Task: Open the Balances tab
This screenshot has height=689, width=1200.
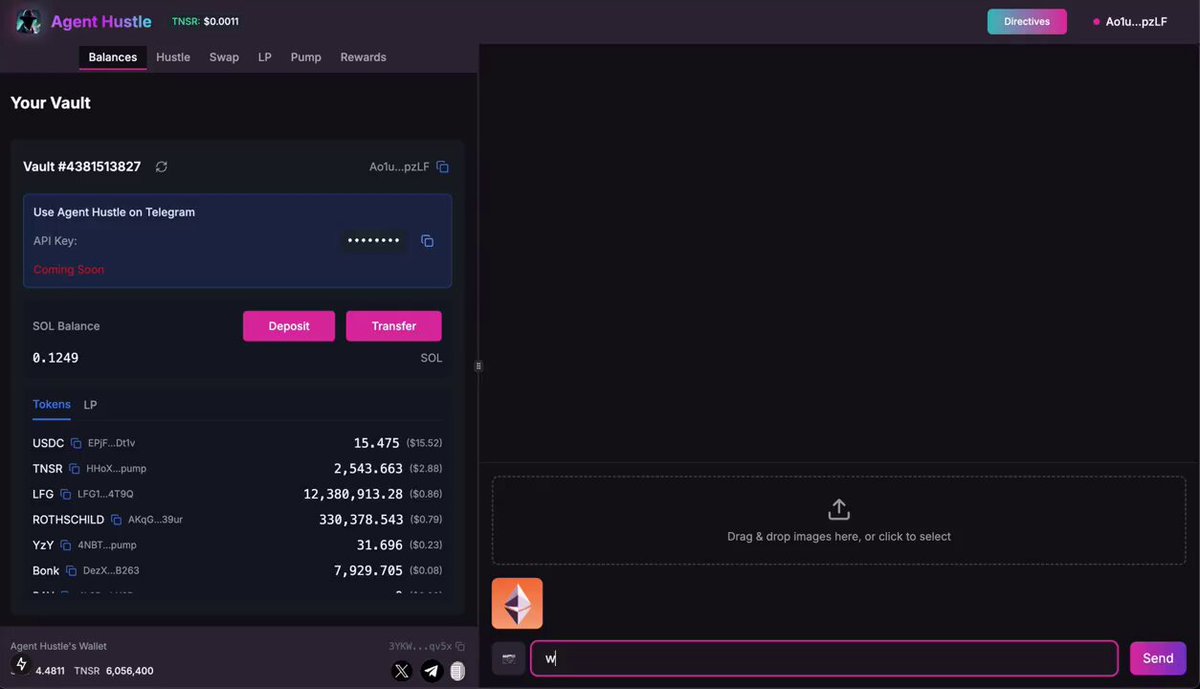Action: 113,57
